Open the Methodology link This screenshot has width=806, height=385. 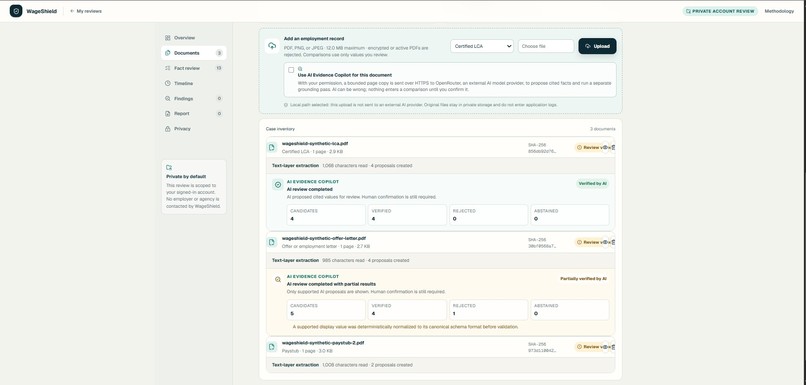[779, 11]
